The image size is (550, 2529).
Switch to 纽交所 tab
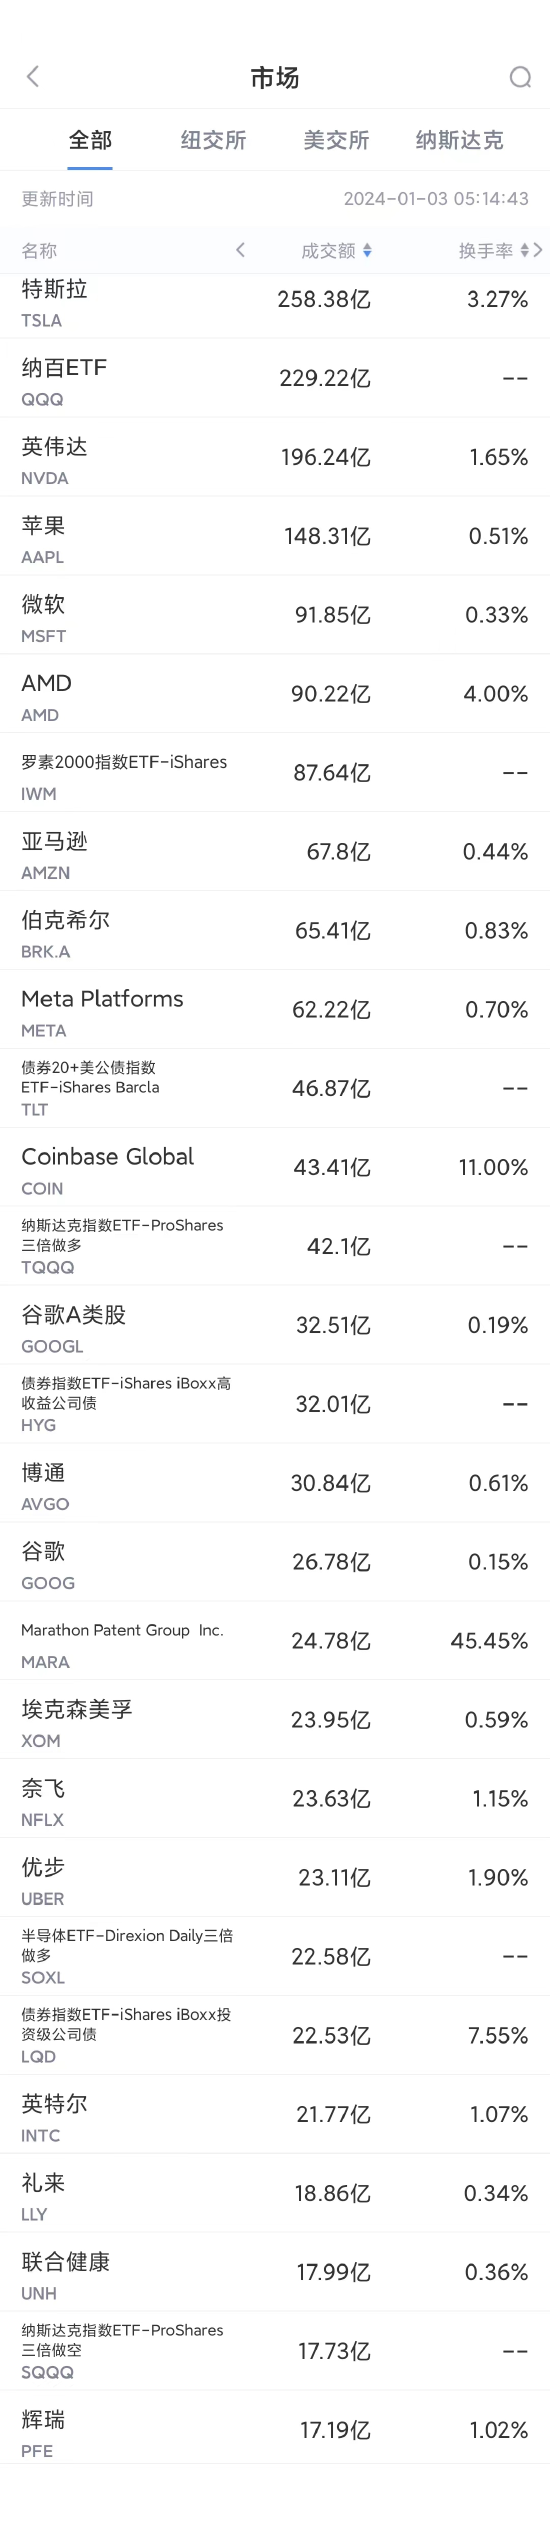[213, 140]
